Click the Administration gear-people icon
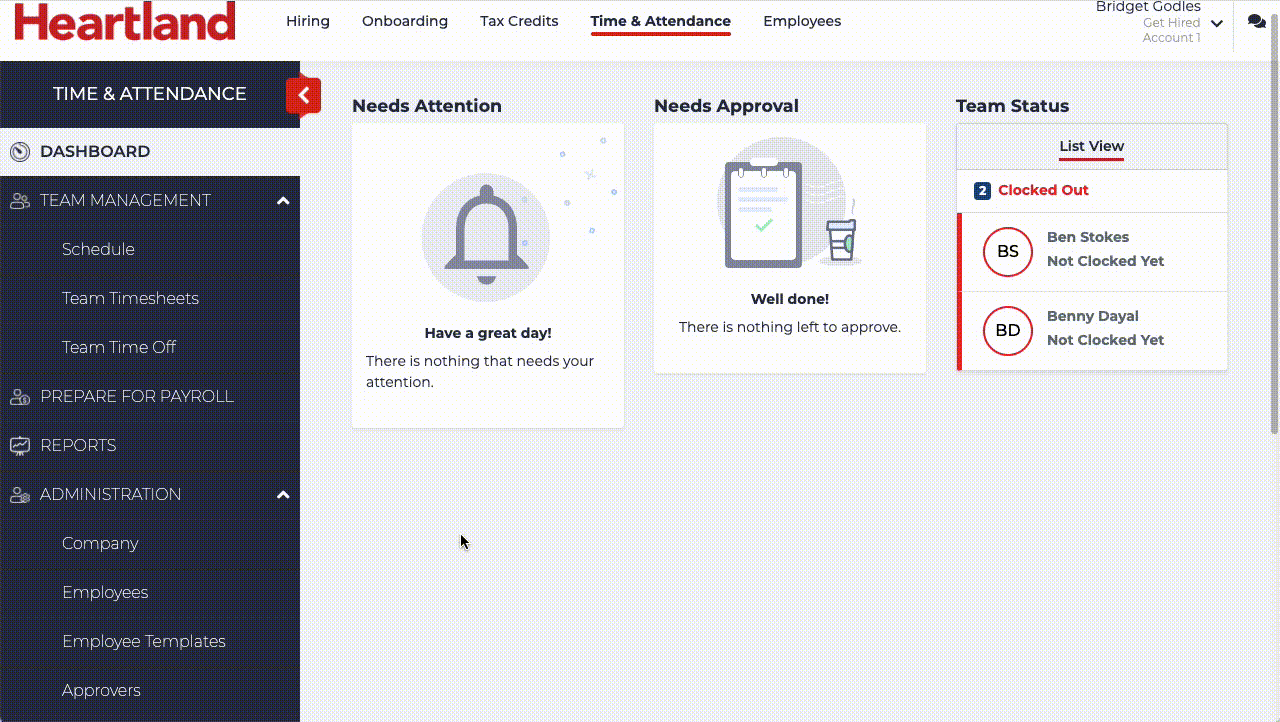1280x722 pixels. pyautogui.click(x=20, y=495)
